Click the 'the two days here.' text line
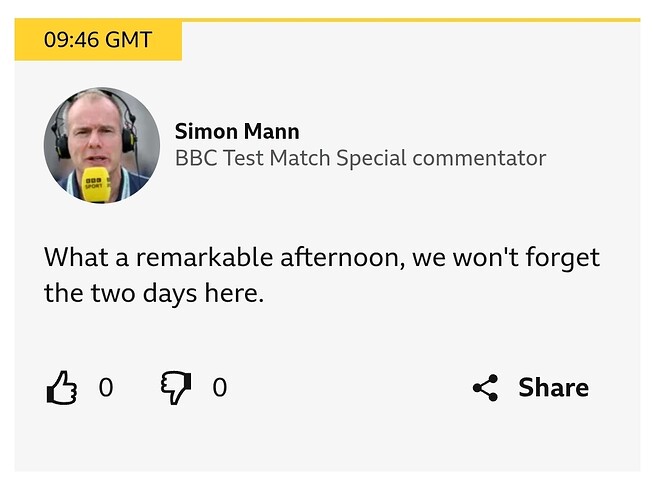654x500 pixels. pos(153,294)
